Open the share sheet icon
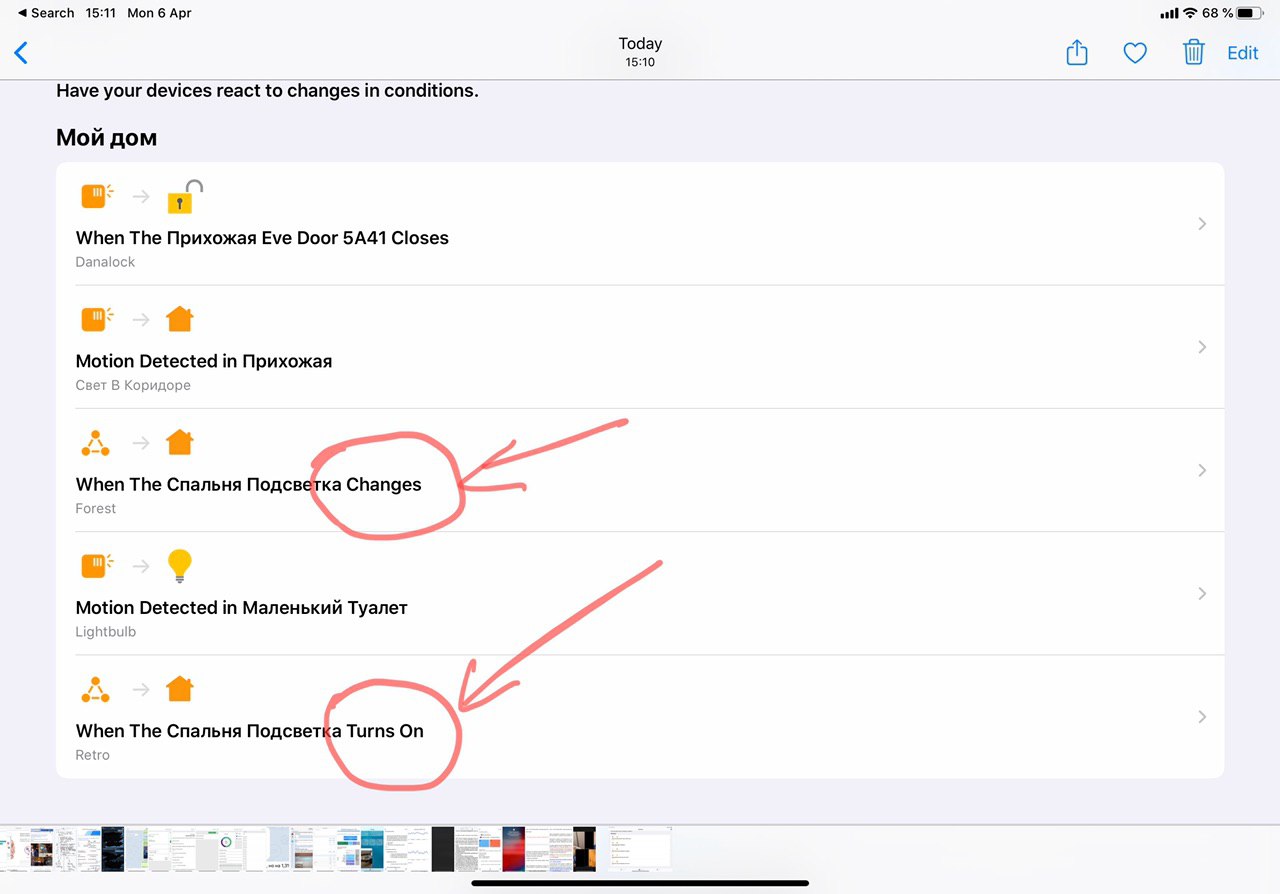 click(1076, 53)
